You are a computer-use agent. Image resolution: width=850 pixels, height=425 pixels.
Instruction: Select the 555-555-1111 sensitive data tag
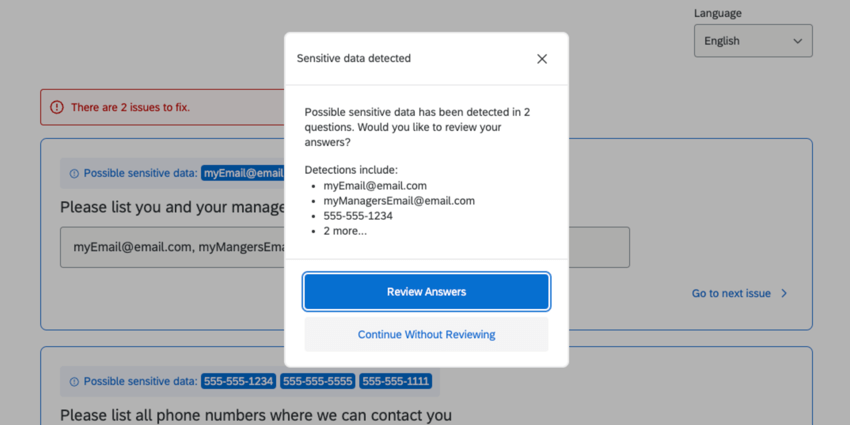tap(396, 381)
